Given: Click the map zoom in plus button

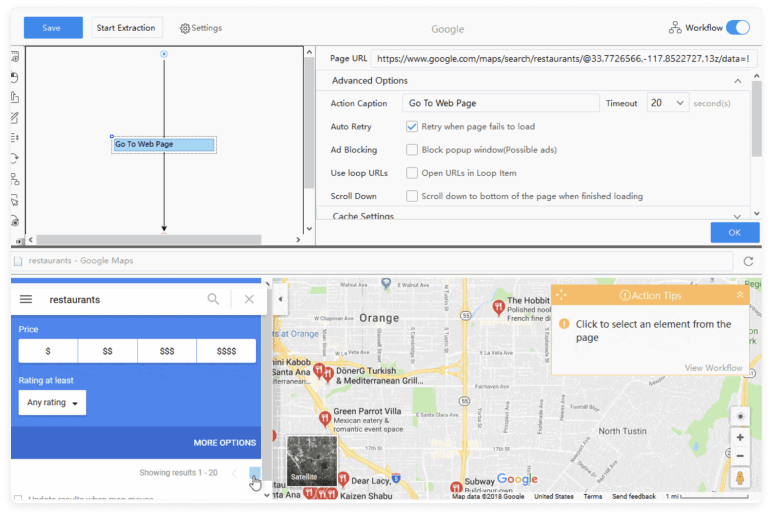Looking at the screenshot, I should pos(740,437).
